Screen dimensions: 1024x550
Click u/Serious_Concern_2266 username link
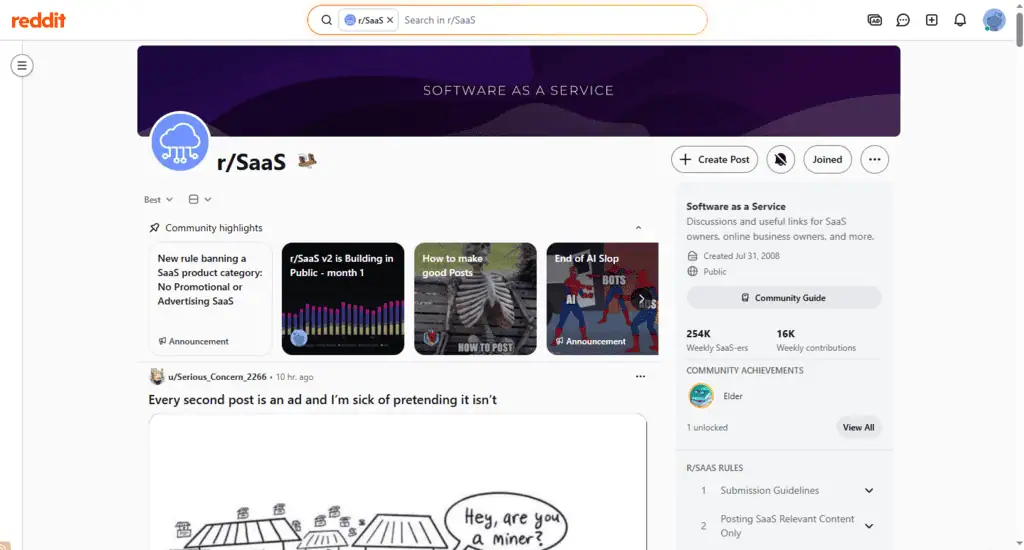[217, 377]
